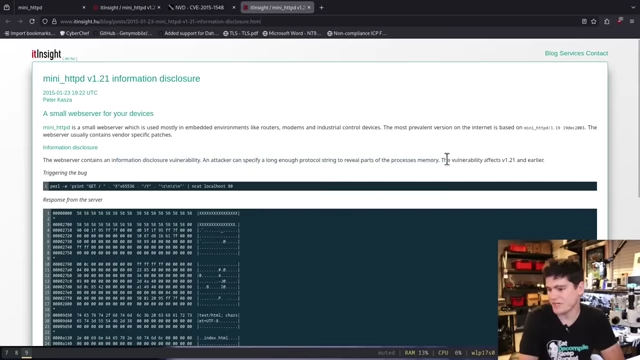Switch to workspace 8 in the status bar
Image resolution: width=640 pixels, height=360 pixels.
click(16, 353)
